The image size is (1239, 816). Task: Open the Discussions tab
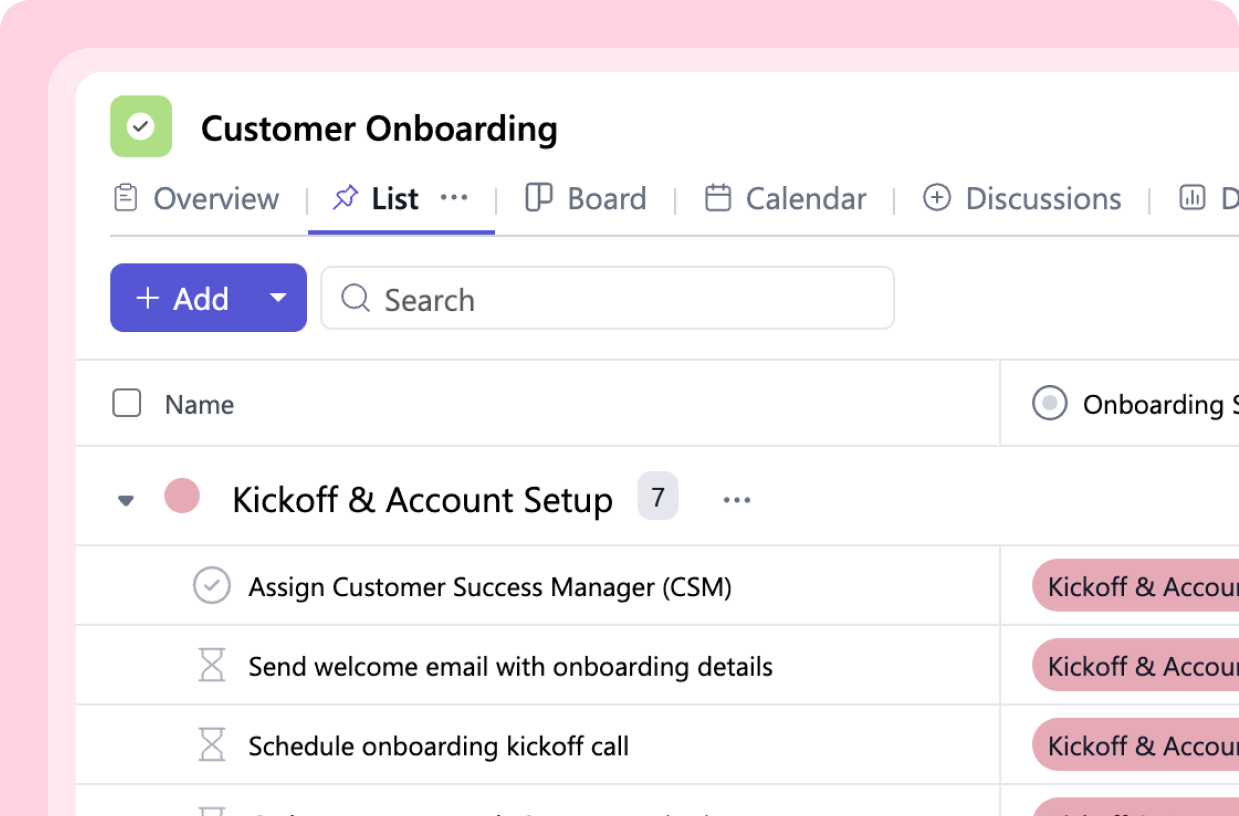1022,198
